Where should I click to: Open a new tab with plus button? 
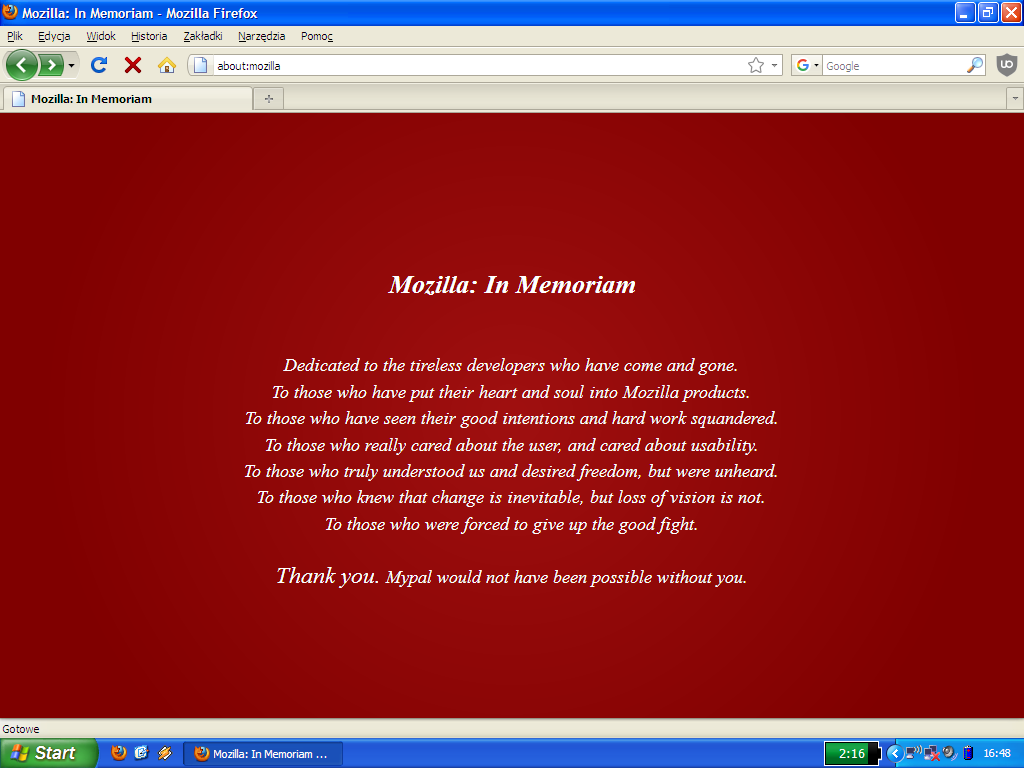268,99
